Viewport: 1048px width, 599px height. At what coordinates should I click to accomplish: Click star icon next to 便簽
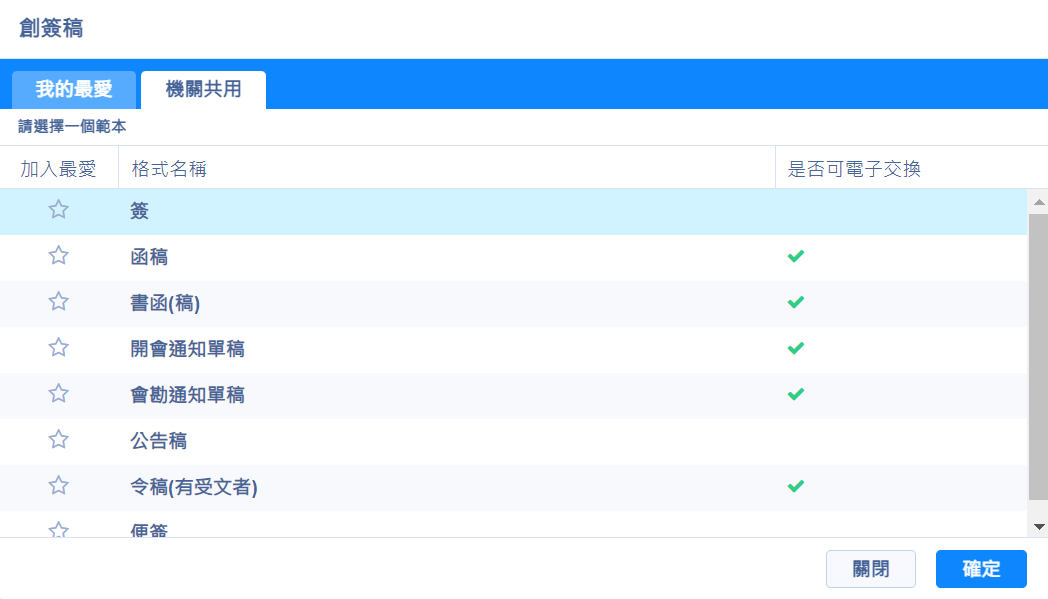(x=59, y=530)
